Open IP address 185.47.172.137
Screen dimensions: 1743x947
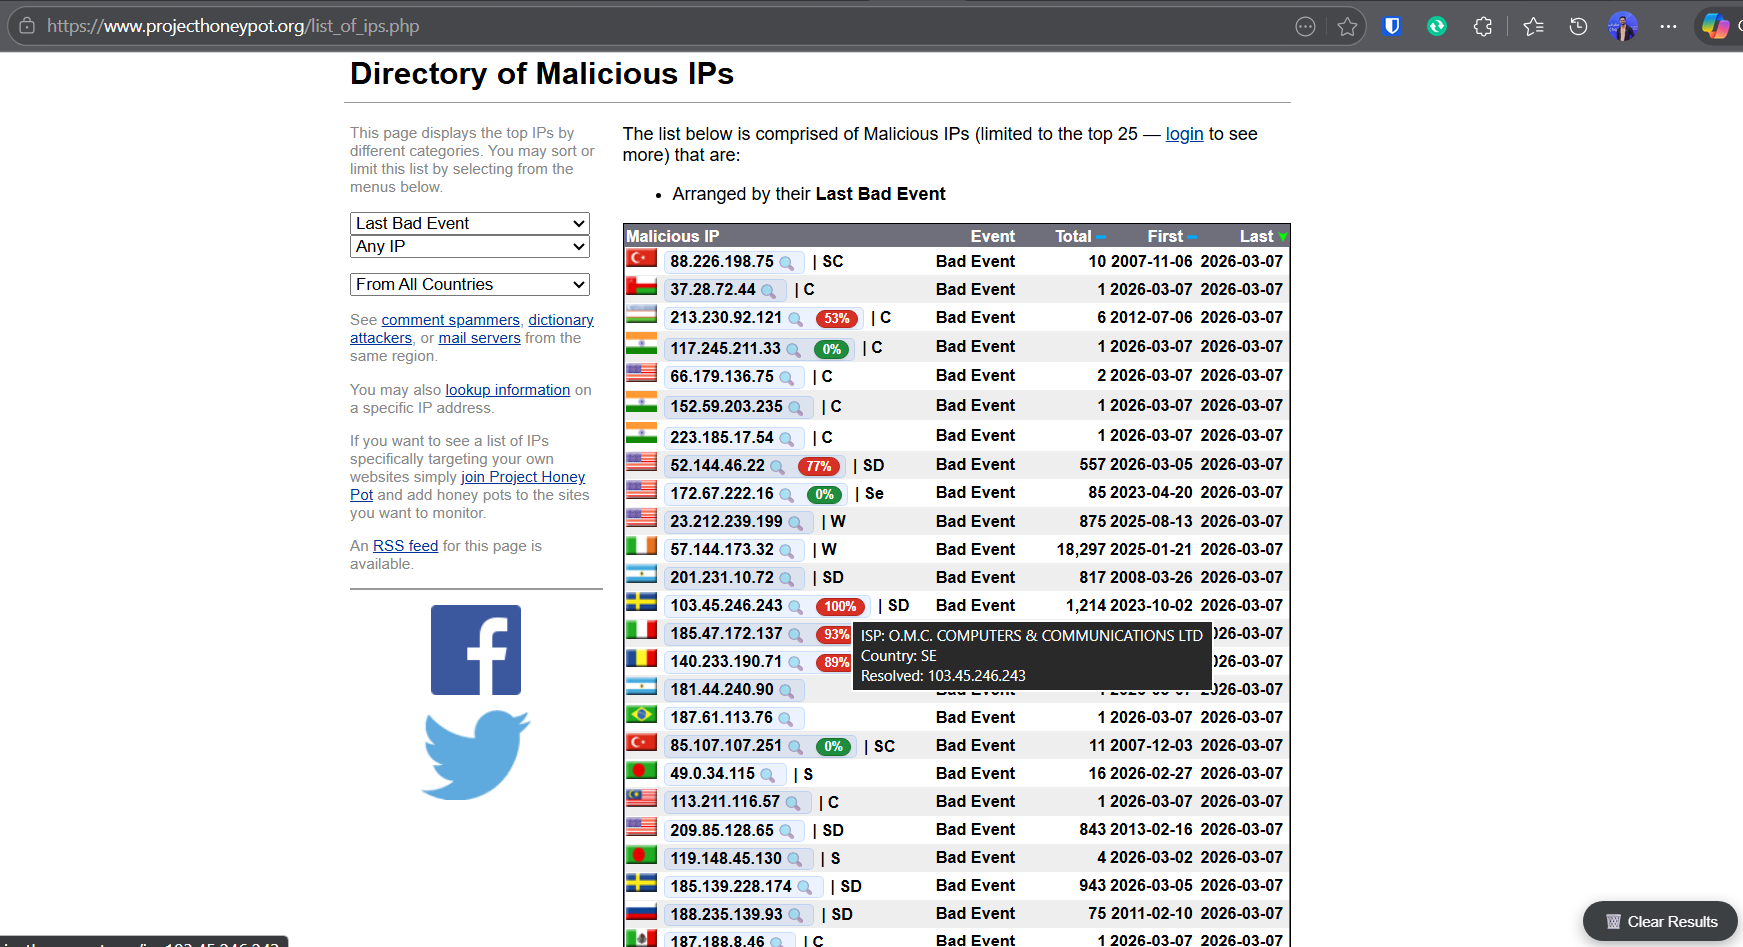pyautogui.click(x=726, y=633)
